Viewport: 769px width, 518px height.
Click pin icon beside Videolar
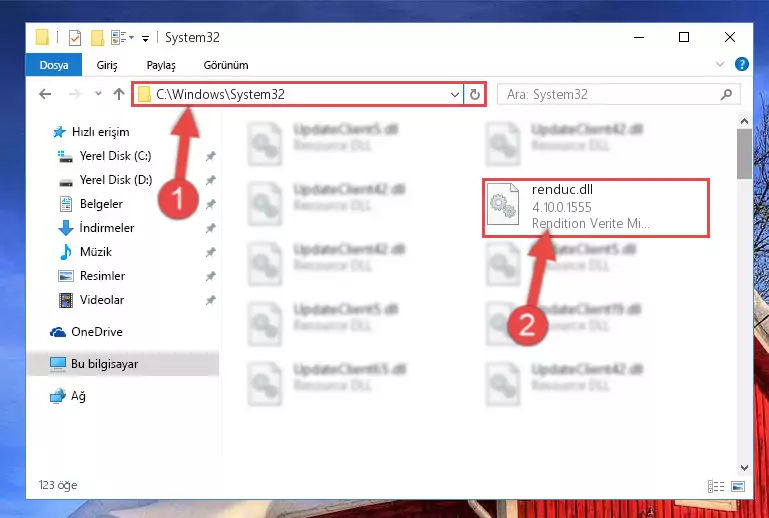coord(210,300)
